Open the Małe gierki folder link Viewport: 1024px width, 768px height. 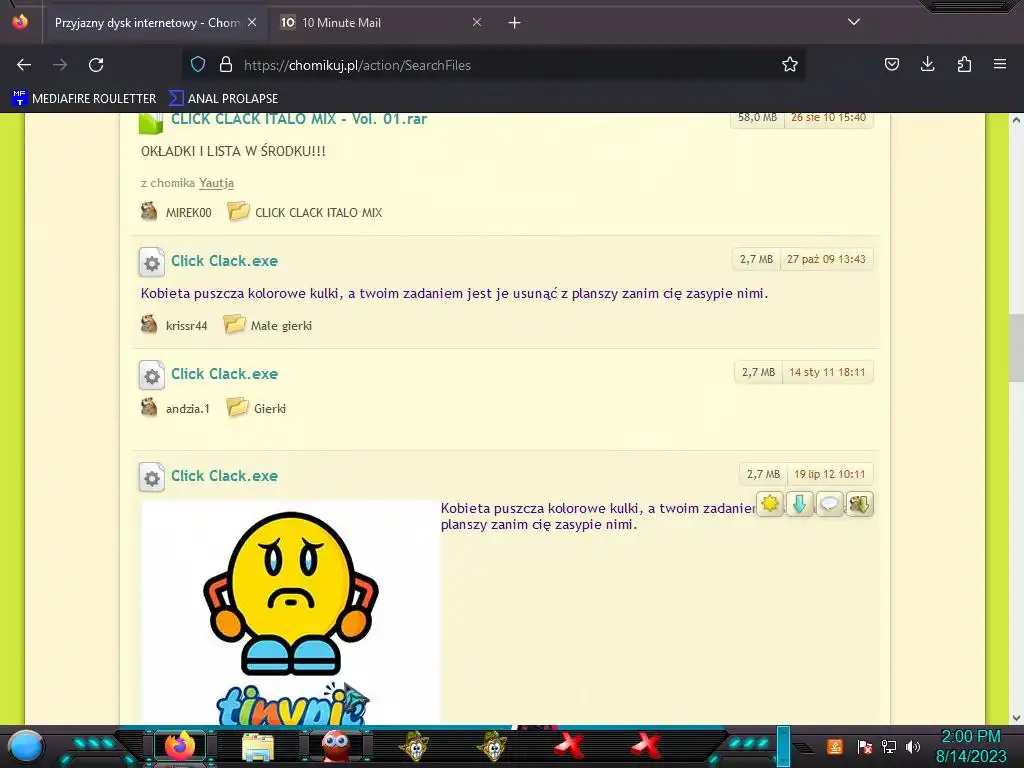coord(281,326)
